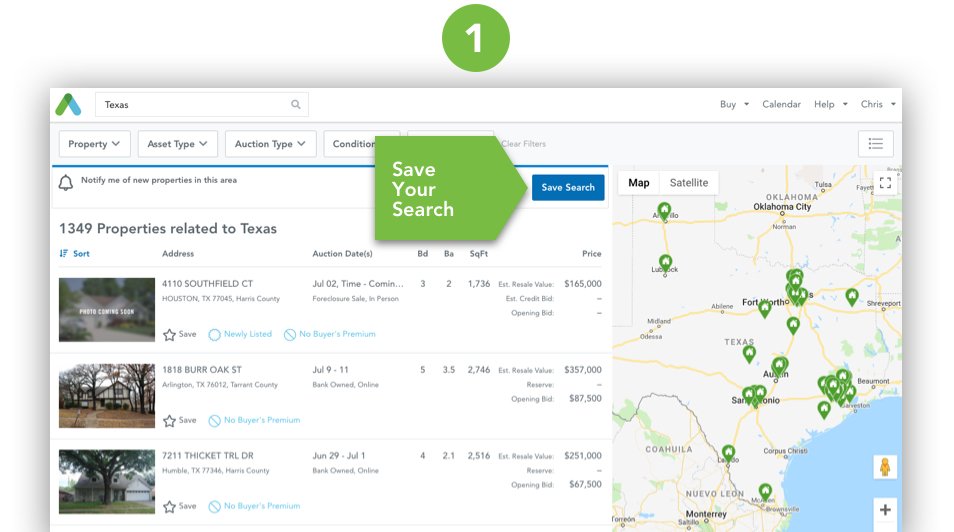Image resolution: width=954 pixels, height=532 pixels.
Task: Expand the Auction Type filter
Action: (x=270, y=144)
